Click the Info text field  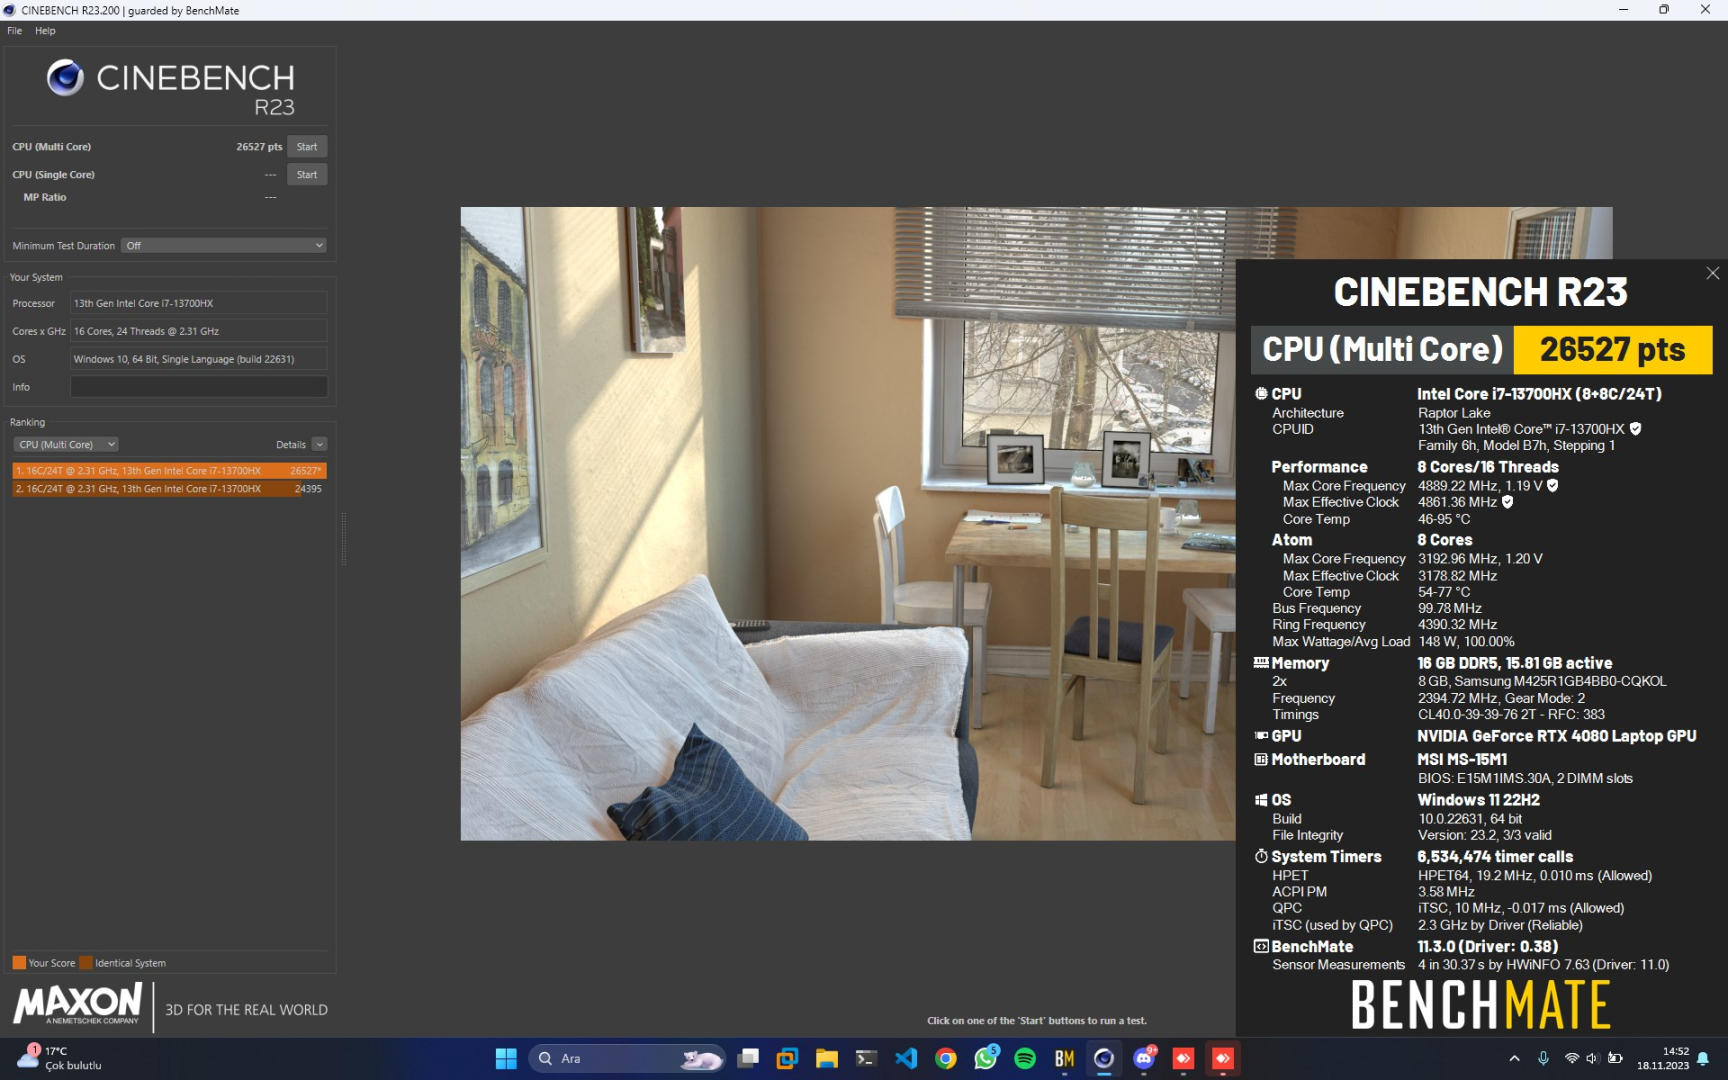click(199, 387)
